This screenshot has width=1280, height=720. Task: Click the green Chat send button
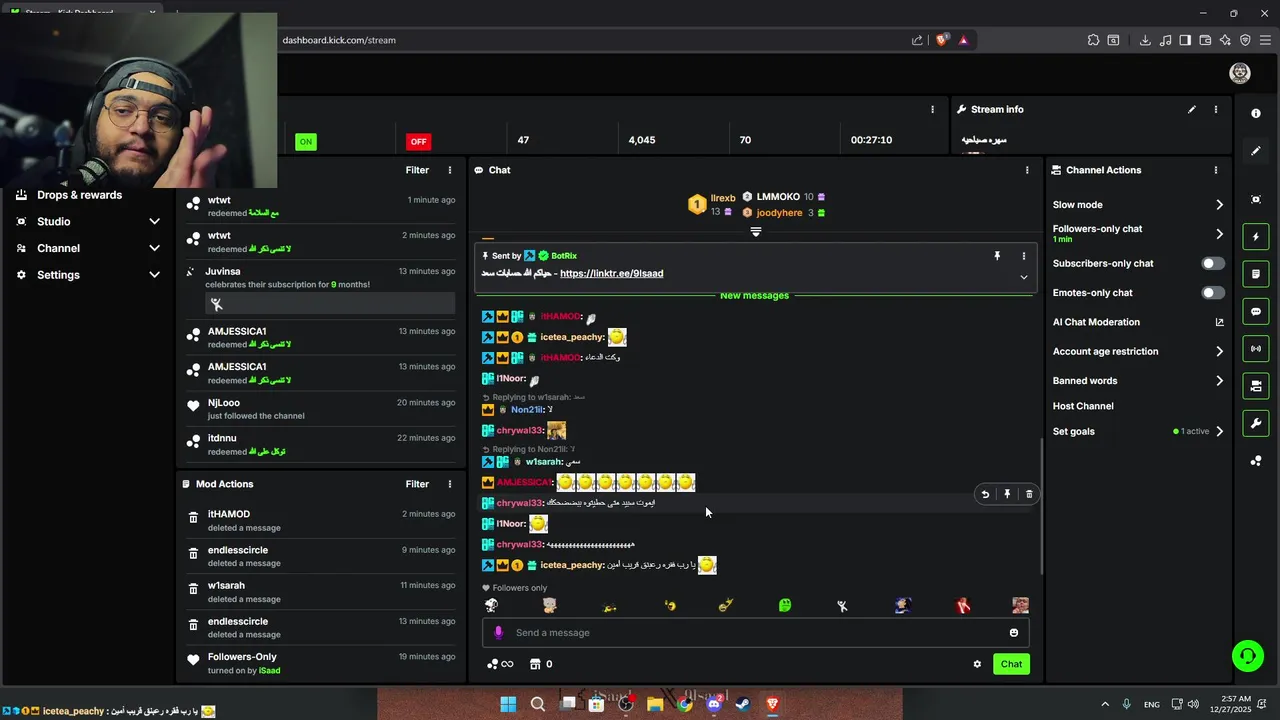pyautogui.click(x=1011, y=664)
